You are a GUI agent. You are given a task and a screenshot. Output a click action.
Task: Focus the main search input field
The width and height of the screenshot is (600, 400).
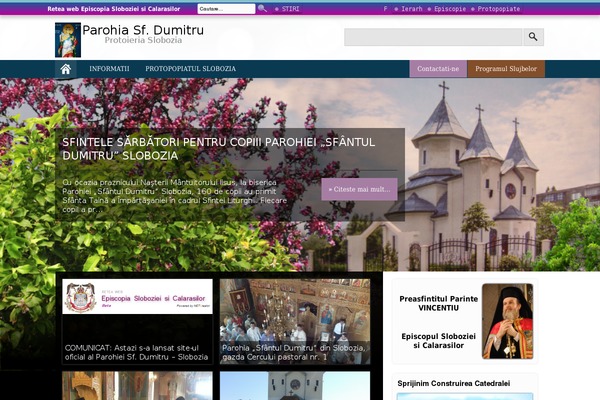point(433,37)
